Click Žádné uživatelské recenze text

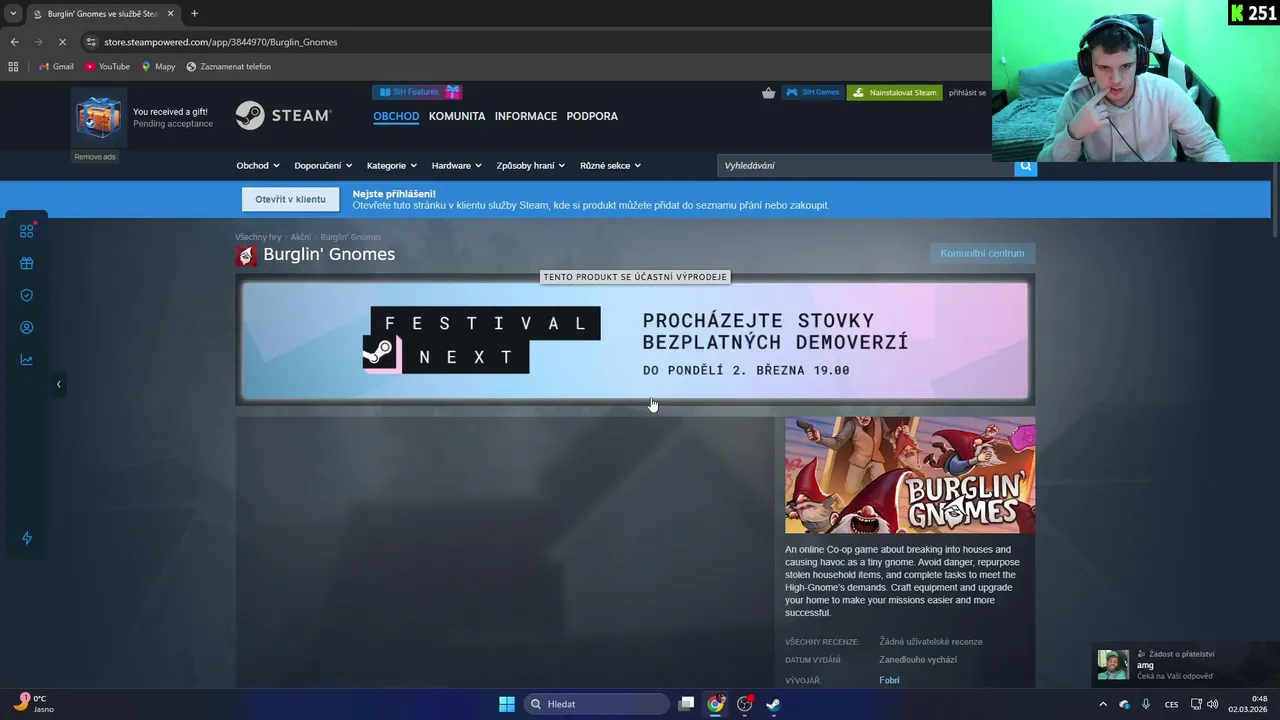tap(931, 642)
